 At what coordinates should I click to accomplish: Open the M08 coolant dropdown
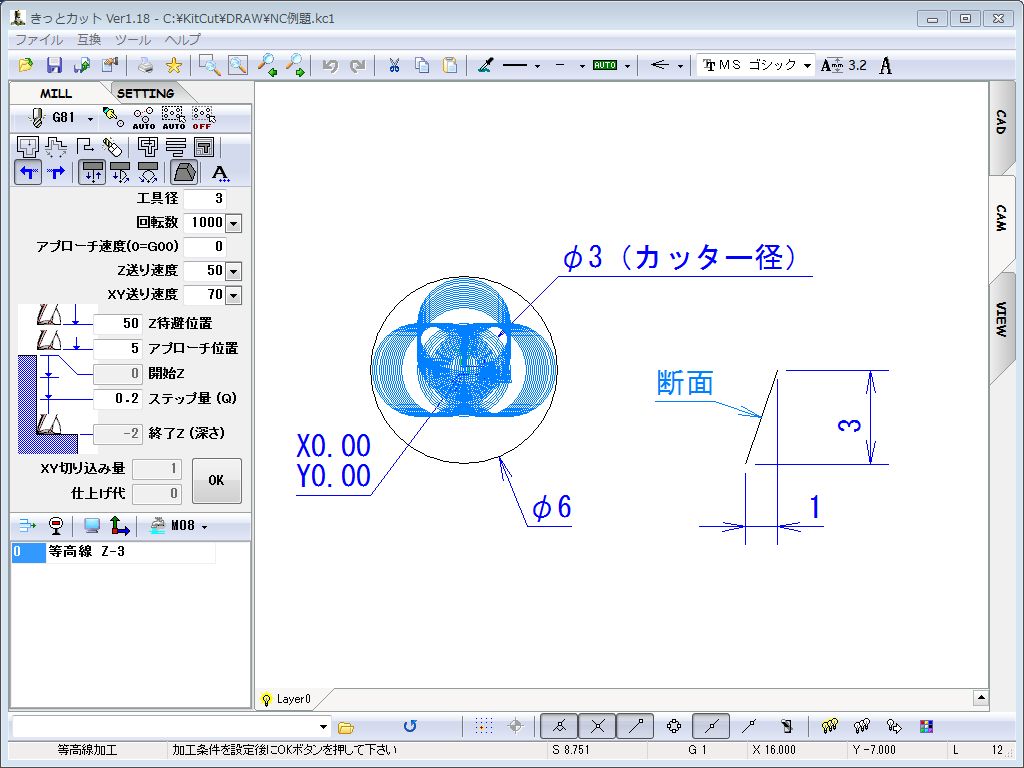coord(204,527)
